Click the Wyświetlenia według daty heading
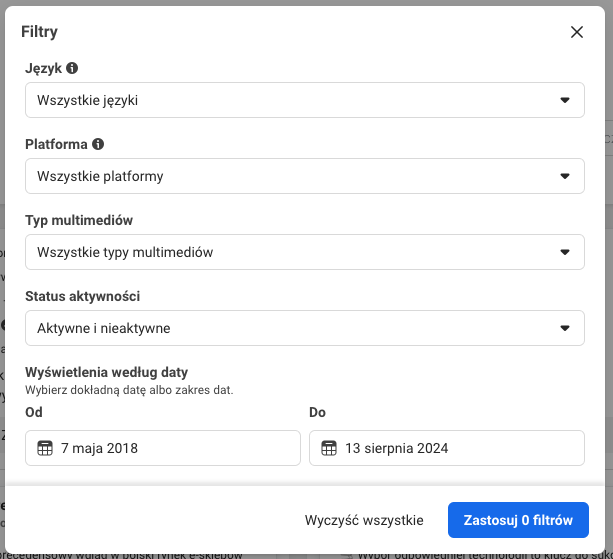 click(x=106, y=372)
